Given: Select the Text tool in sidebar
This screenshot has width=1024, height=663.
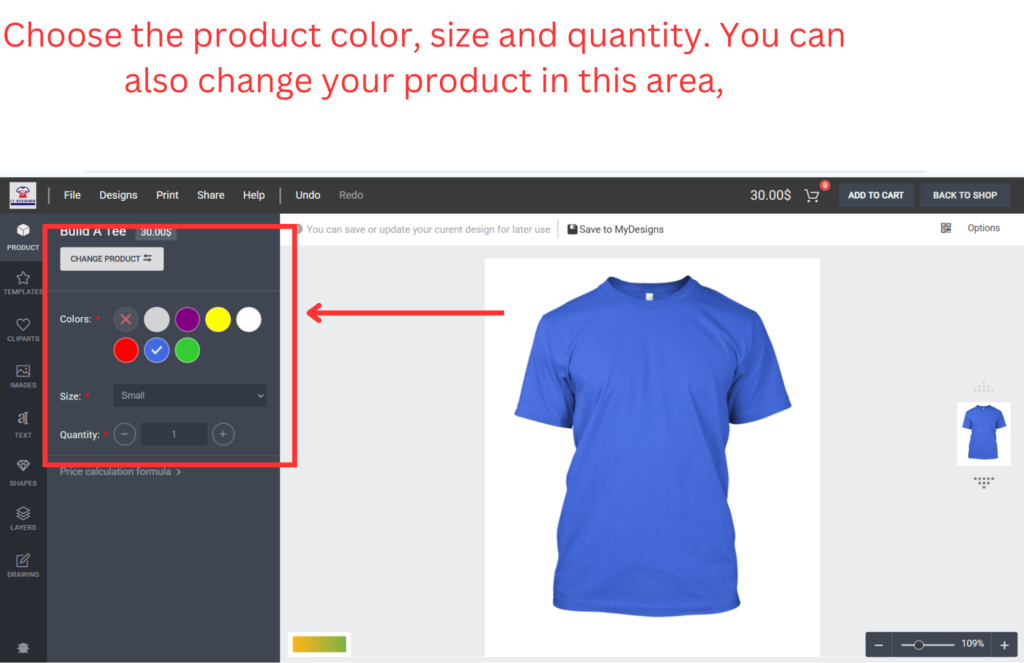Looking at the screenshot, I should tap(23, 424).
